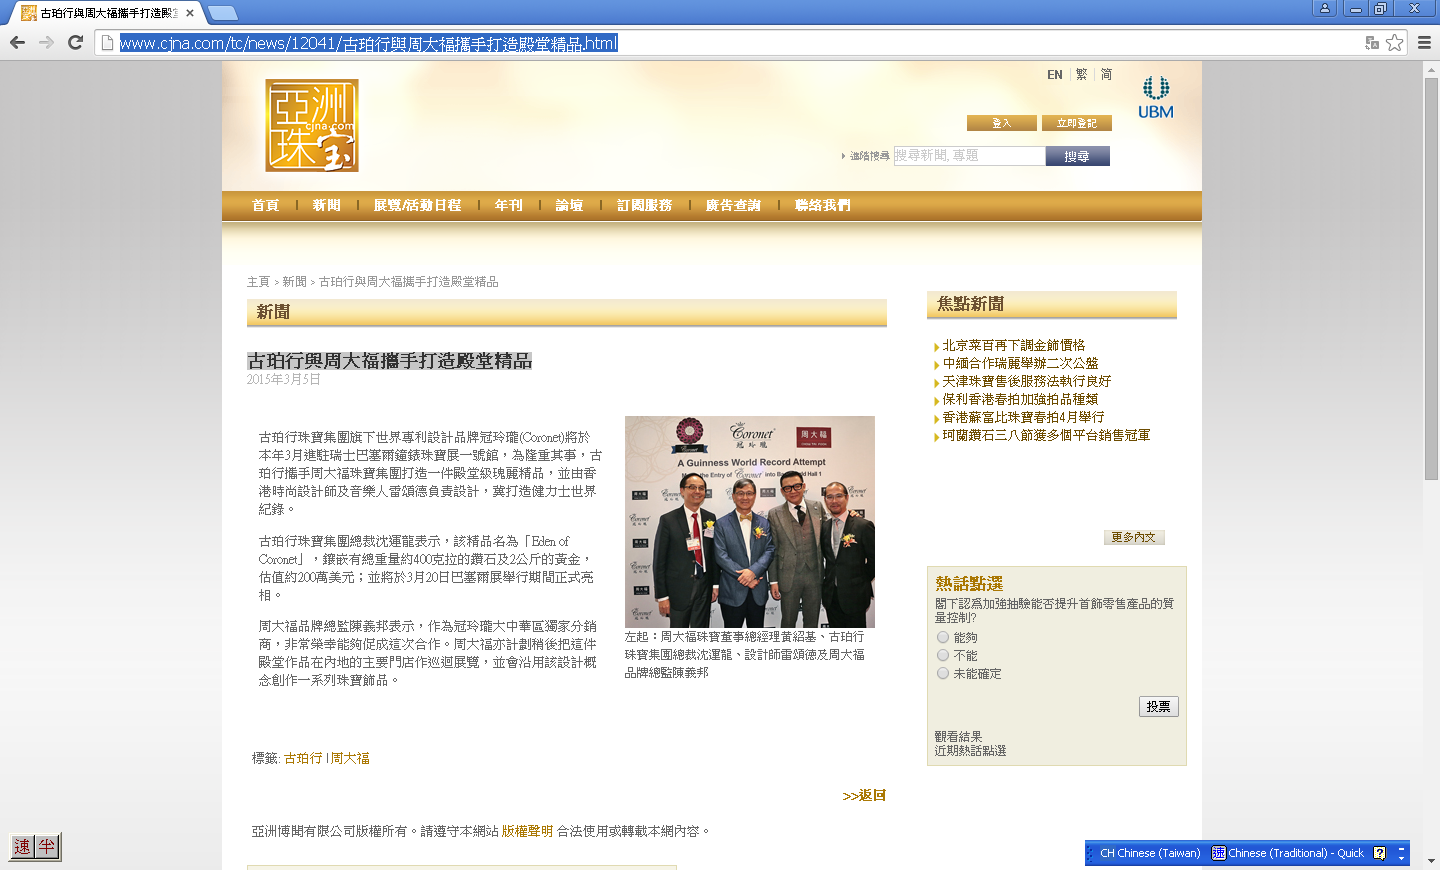Click 主頁 in the breadcrumb
Image resolution: width=1440 pixels, height=870 pixels.
pos(258,282)
